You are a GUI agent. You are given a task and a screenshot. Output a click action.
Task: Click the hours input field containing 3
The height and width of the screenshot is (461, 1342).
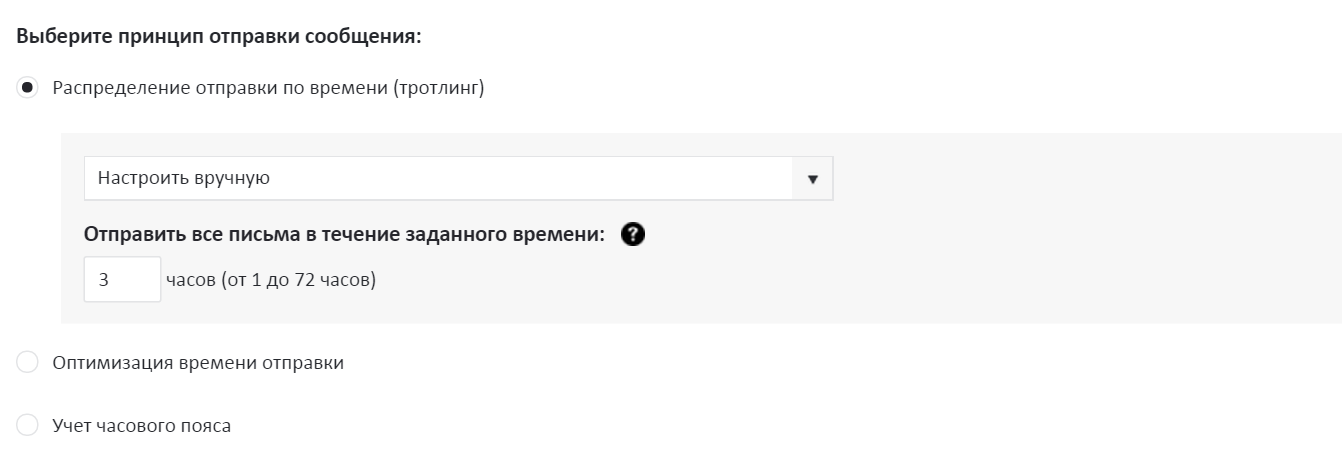[x=122, y=280]
